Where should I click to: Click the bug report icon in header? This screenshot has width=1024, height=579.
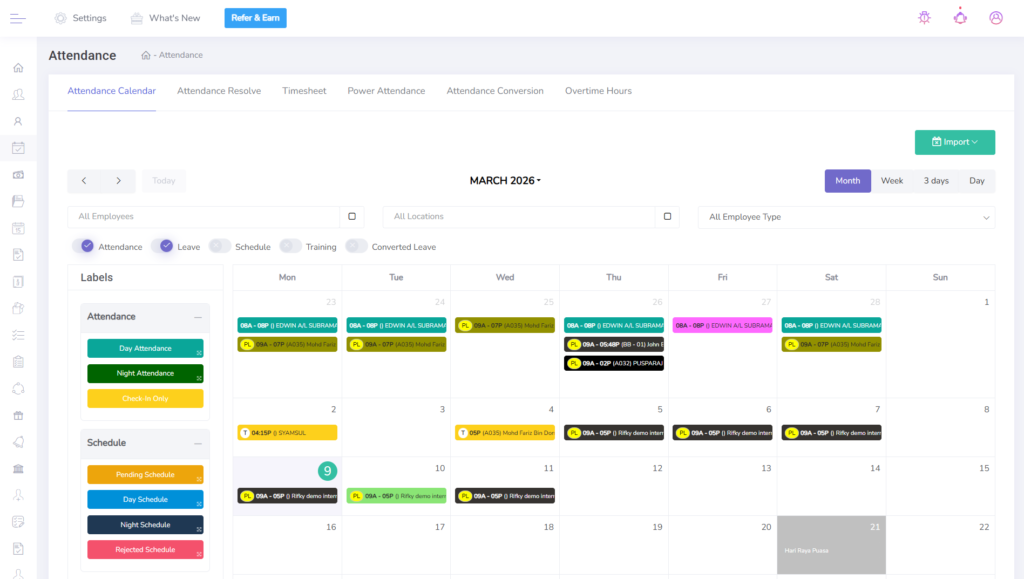pos(923,18)
